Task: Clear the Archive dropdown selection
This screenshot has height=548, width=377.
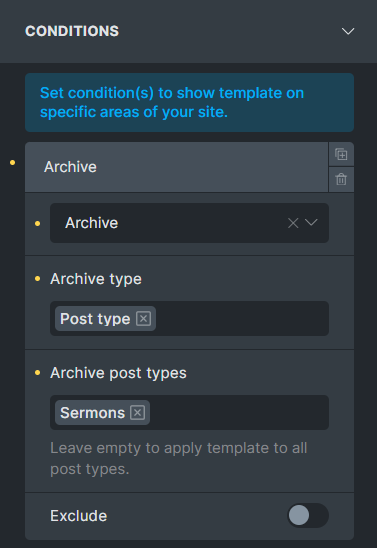Action: click(x=293, y=223)
